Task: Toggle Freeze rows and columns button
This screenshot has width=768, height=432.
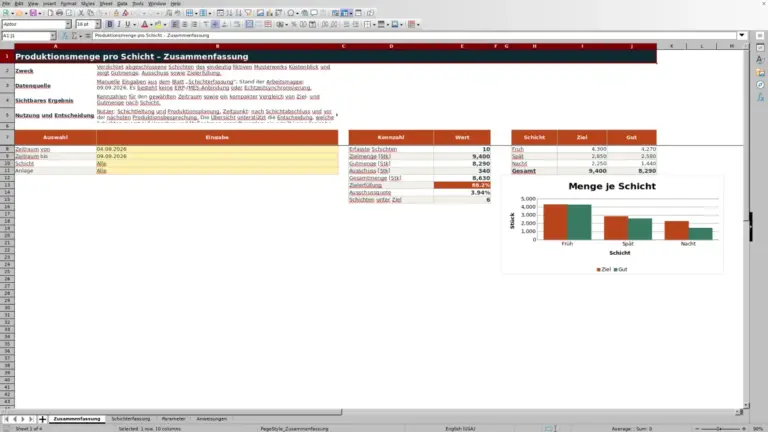Action: (345, 13)
